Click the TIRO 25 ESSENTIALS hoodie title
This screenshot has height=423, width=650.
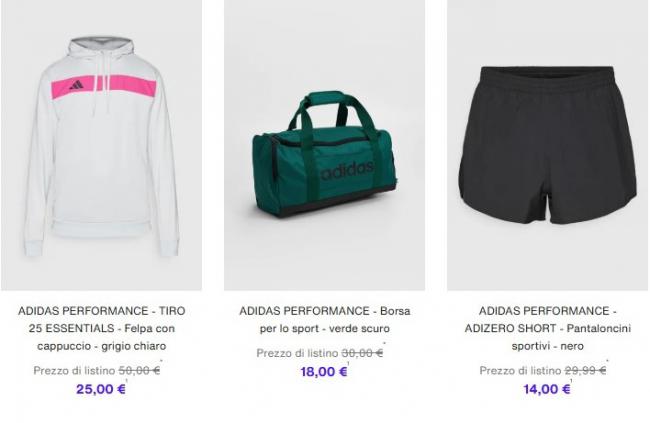point(102,328)
